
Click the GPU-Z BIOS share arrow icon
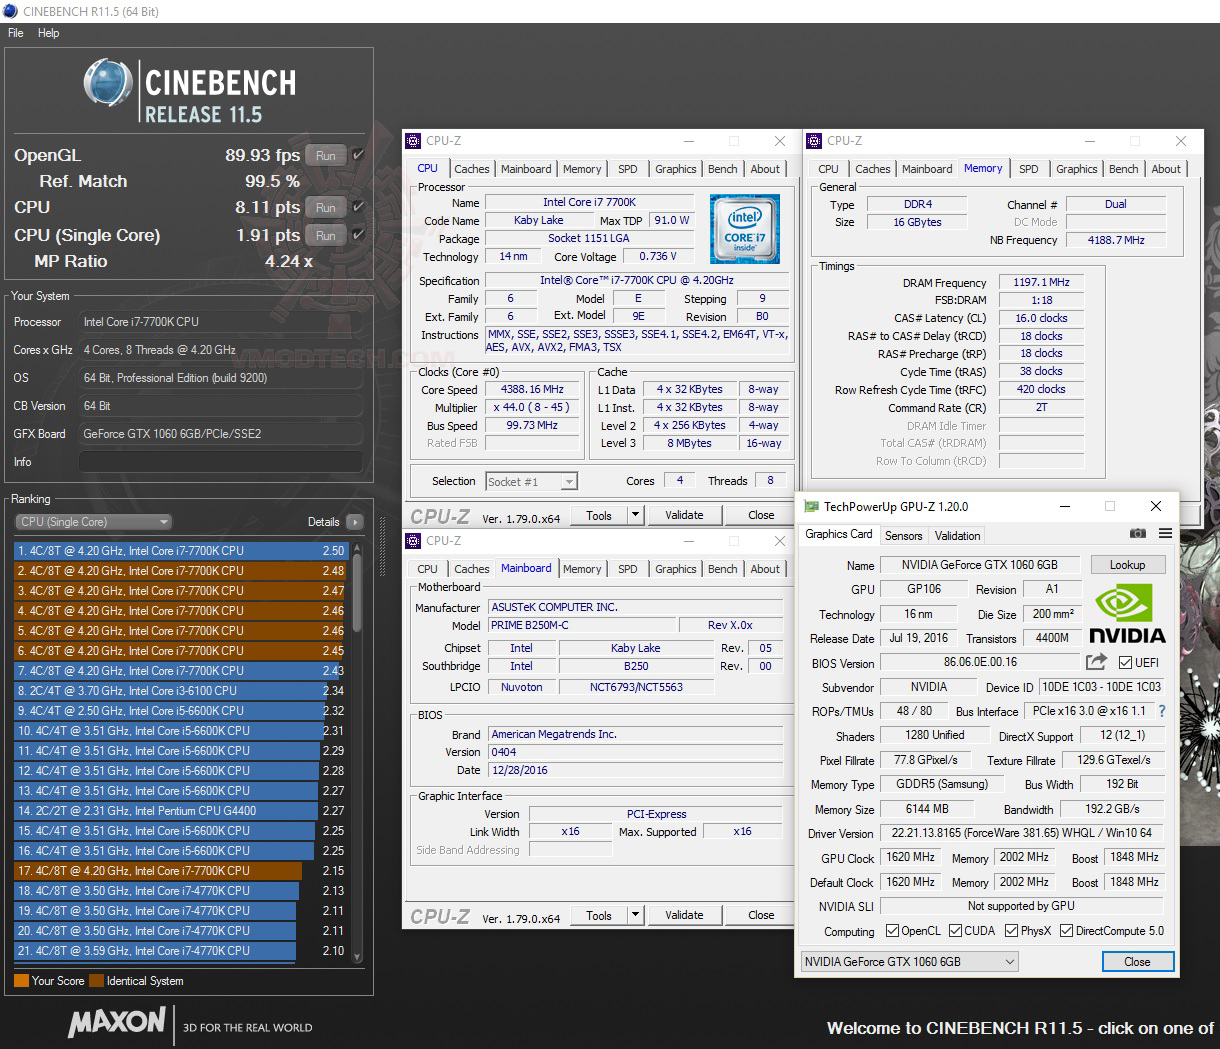coord(1097,662)
